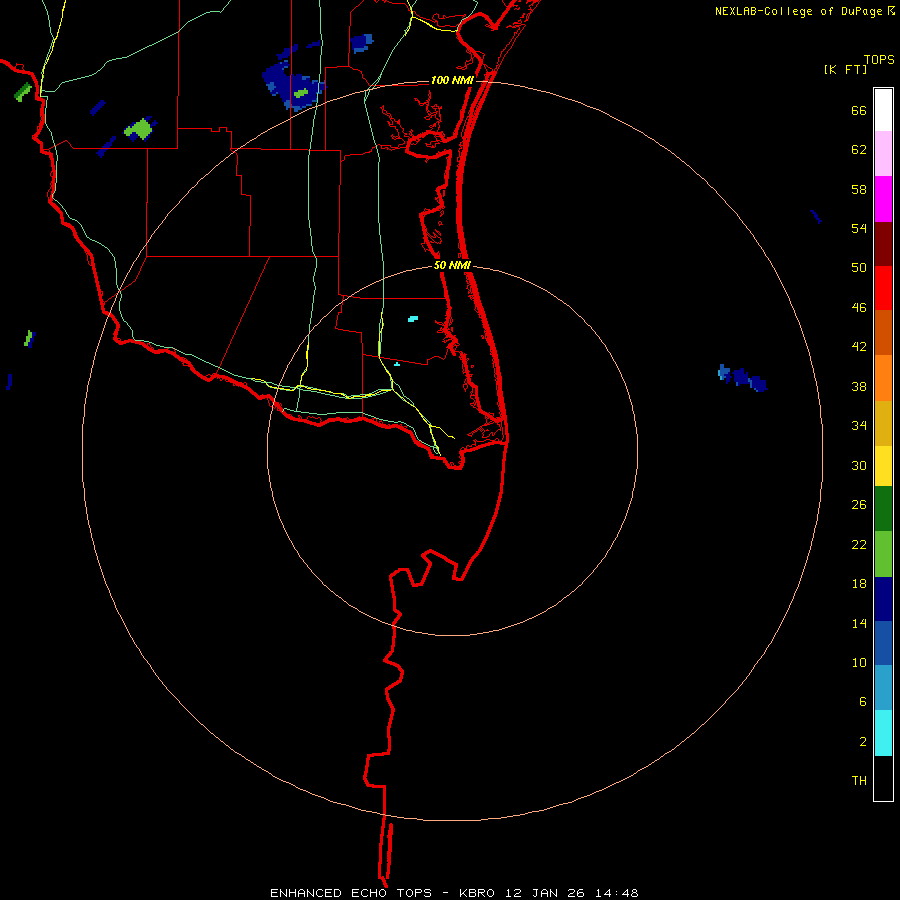Click the 100 NMI range ring label
The height and width of the screenshot is (900, 900).
pyautogui.click(x=452, y=80)
